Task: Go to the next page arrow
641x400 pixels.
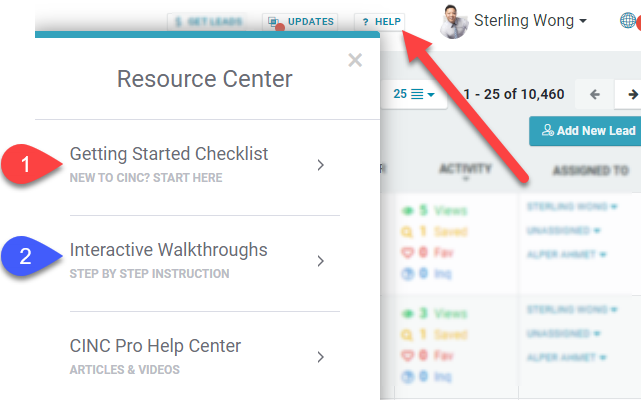Action: coord(632,95)
